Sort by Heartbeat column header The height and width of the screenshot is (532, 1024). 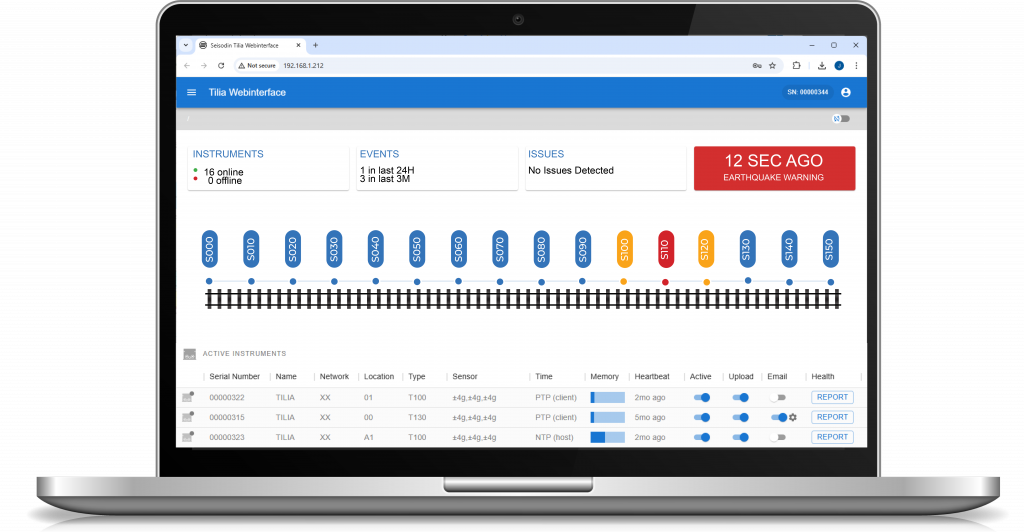tap(652, 377)
